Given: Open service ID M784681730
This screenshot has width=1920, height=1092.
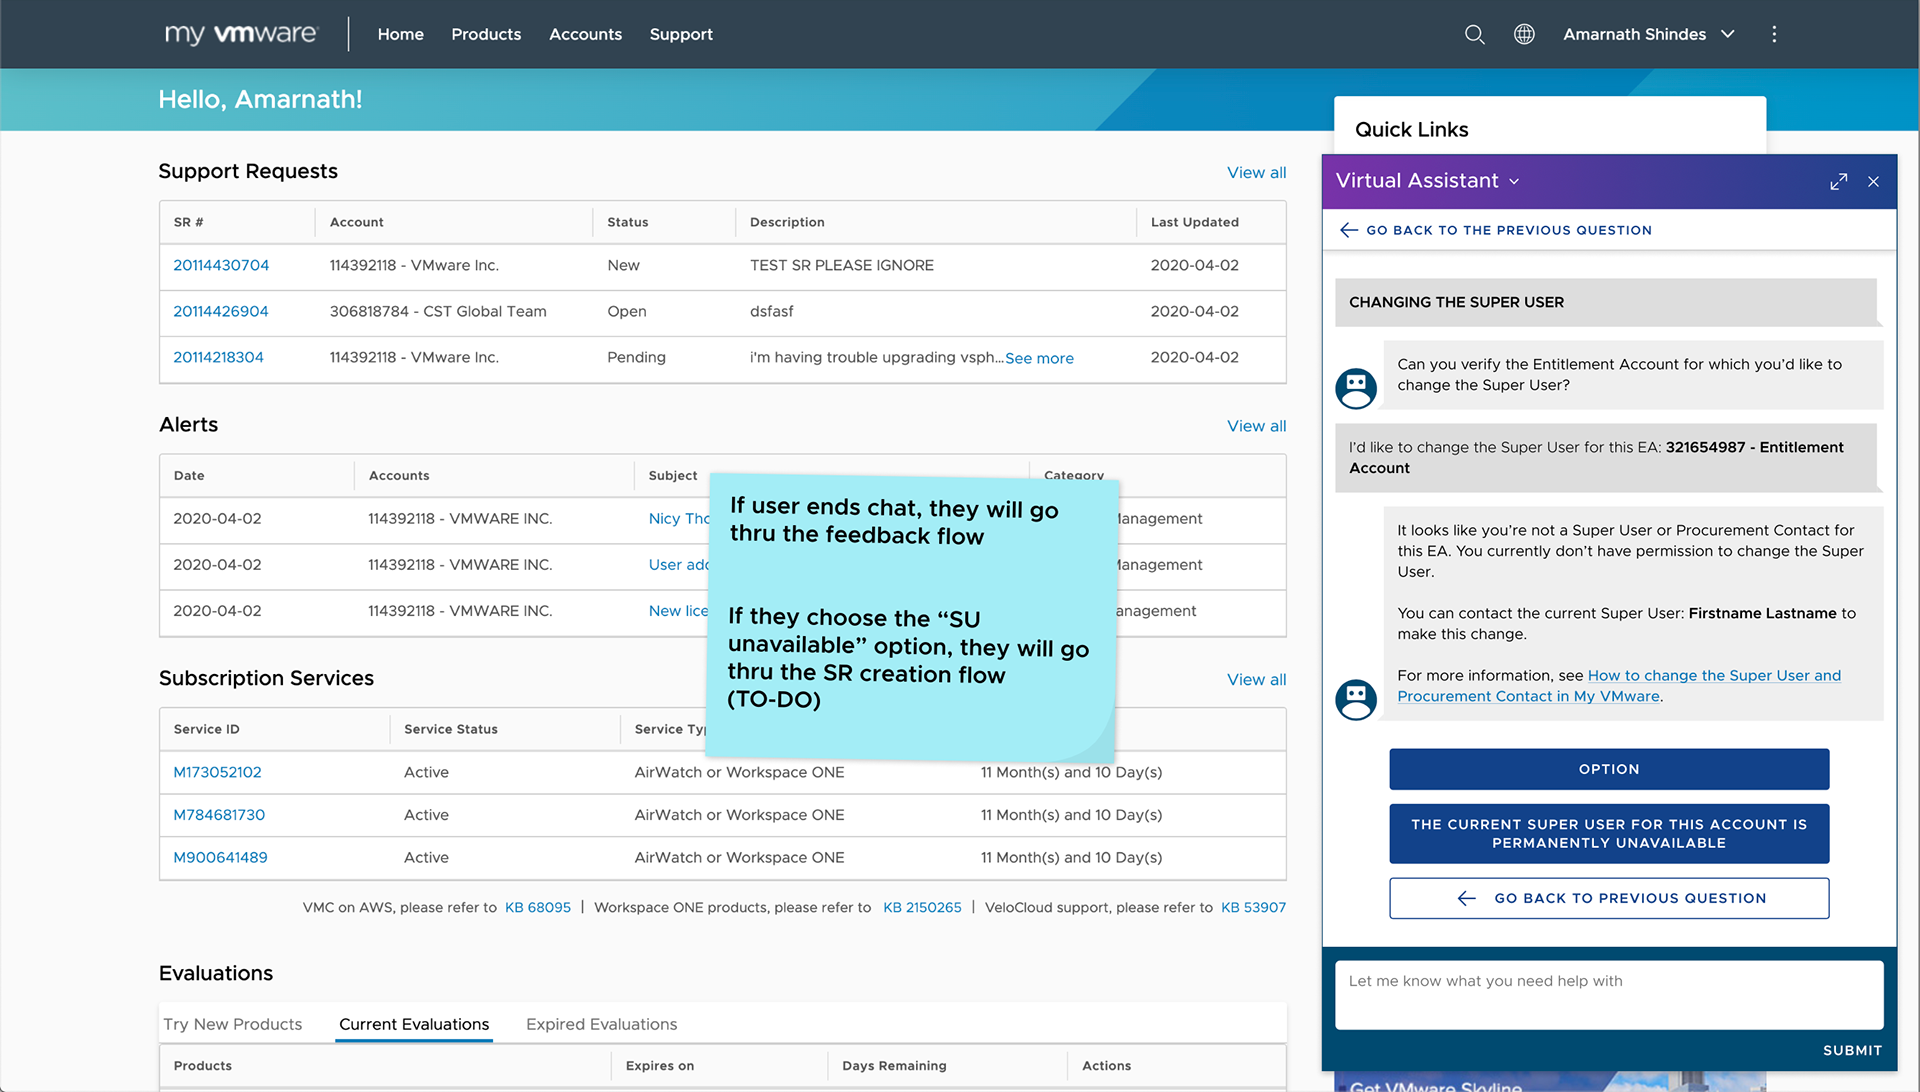Looking at the screenshot, I should coord(219,815).
